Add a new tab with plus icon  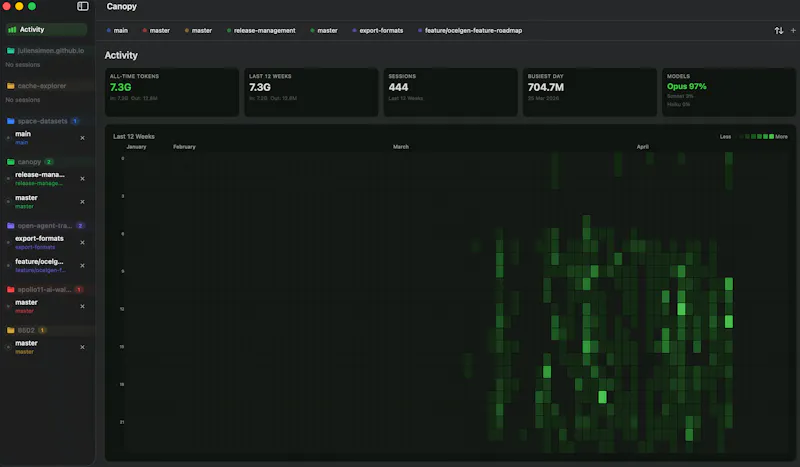pyautogui.click(x=793, y=31)
